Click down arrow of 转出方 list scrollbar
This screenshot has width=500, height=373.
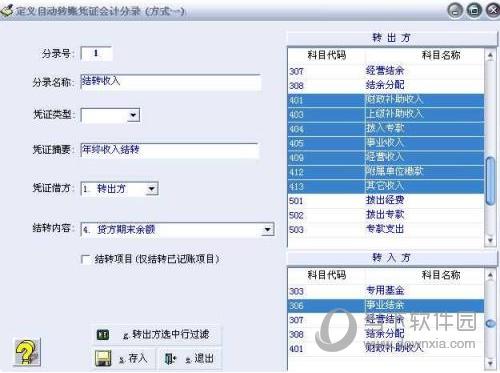pos(490,240)
